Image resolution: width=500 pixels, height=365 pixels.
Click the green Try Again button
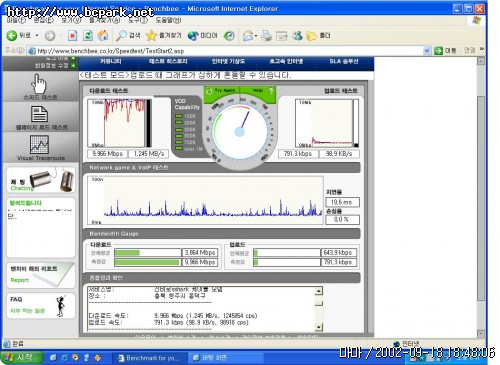pyautogui.click(x=222, y=91)
